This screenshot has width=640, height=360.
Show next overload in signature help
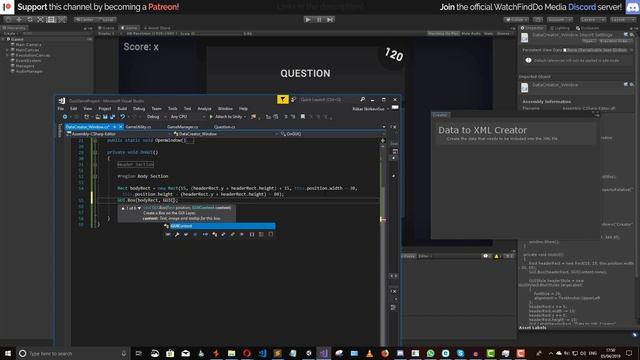[x=139, y=208]
